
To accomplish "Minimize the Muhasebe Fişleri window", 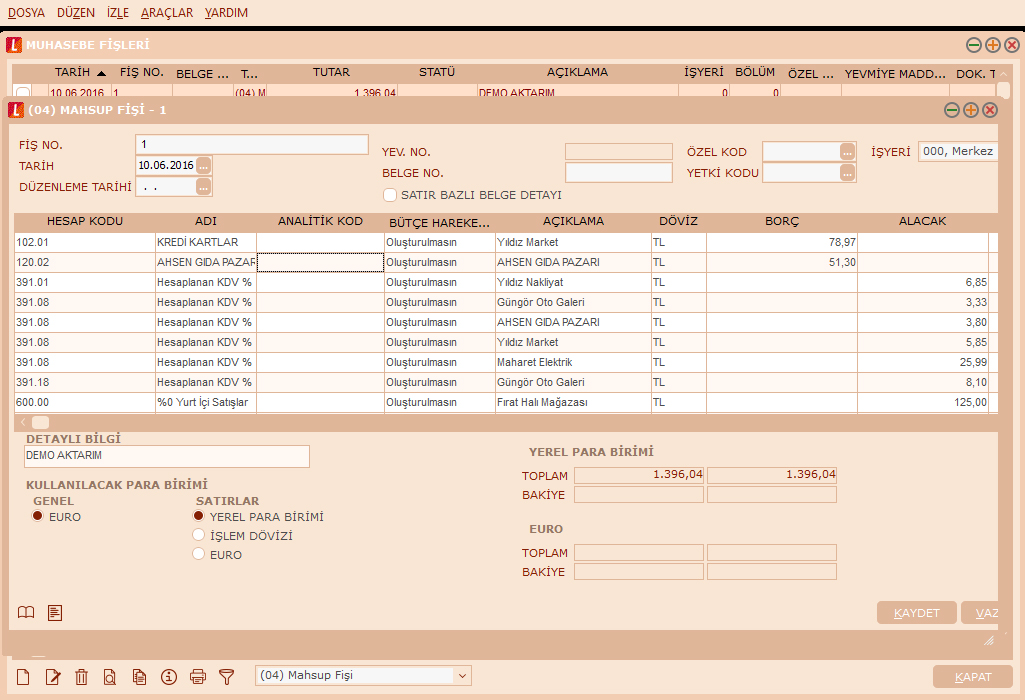I will (x=973, y=44).
